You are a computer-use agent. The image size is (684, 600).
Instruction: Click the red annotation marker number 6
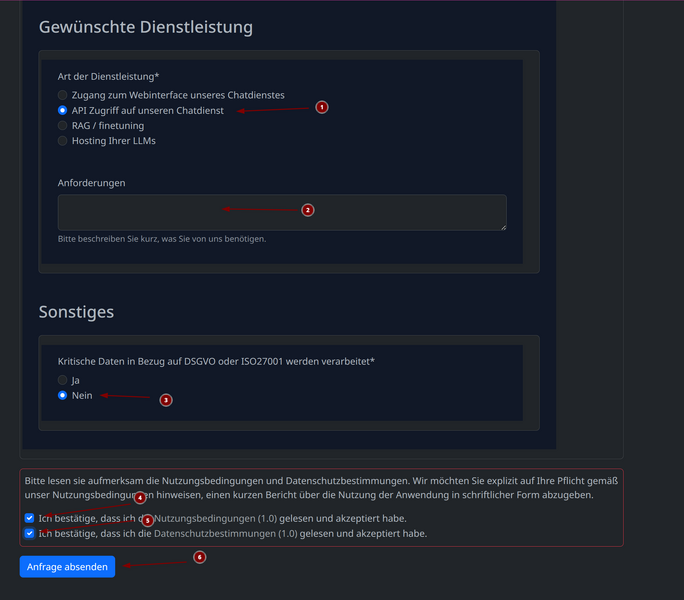pos(199,557)
